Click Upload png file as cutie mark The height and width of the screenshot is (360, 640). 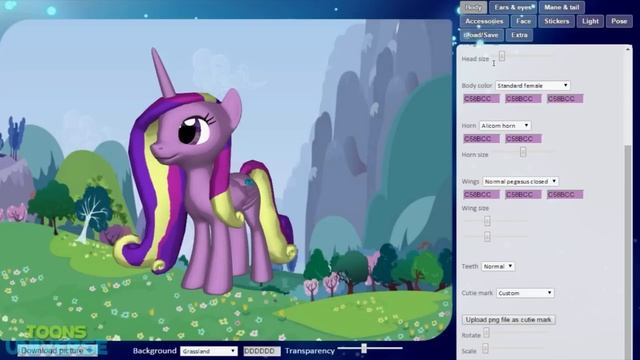tap(509, 320)
